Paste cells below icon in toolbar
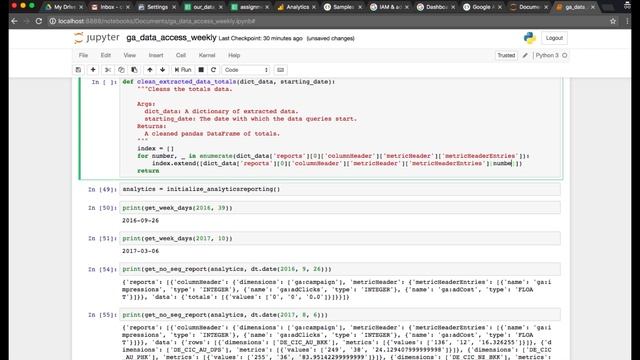Image resolution: width=640 pixels, height=360 pixels. point(134,70)
